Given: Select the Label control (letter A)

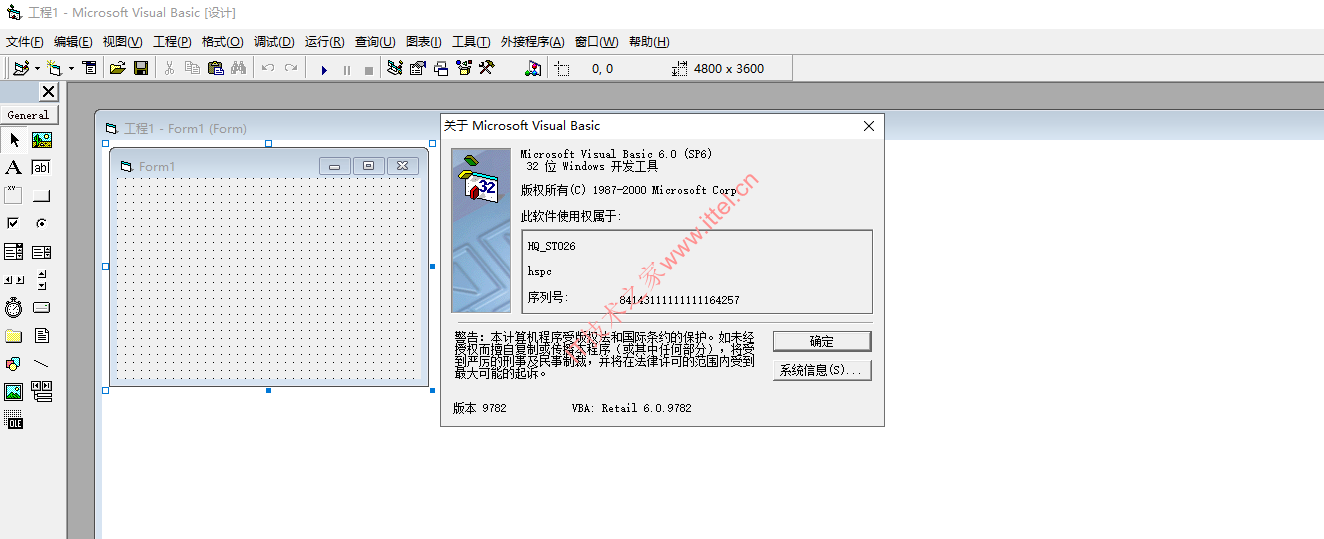Looking at the screenshot, I should (14, 168).
